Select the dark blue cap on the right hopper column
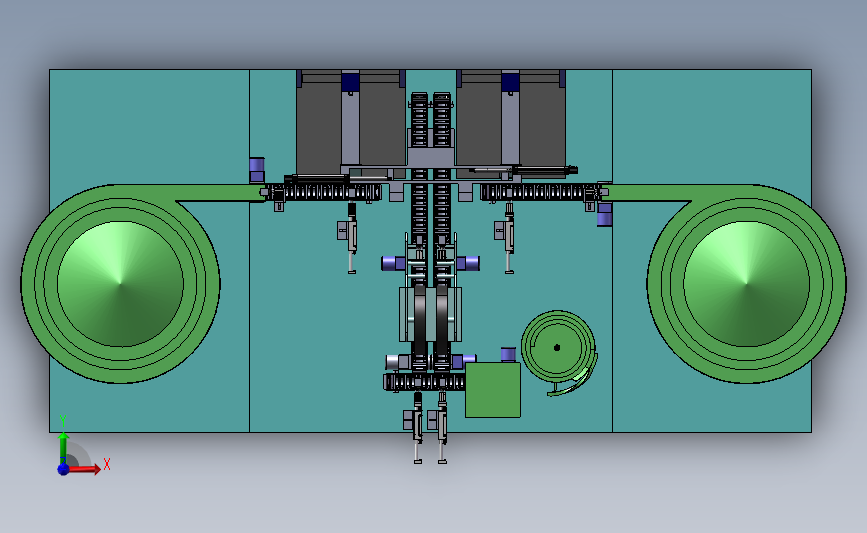Screen dimensions: 867x533 (x=510, y=82)
